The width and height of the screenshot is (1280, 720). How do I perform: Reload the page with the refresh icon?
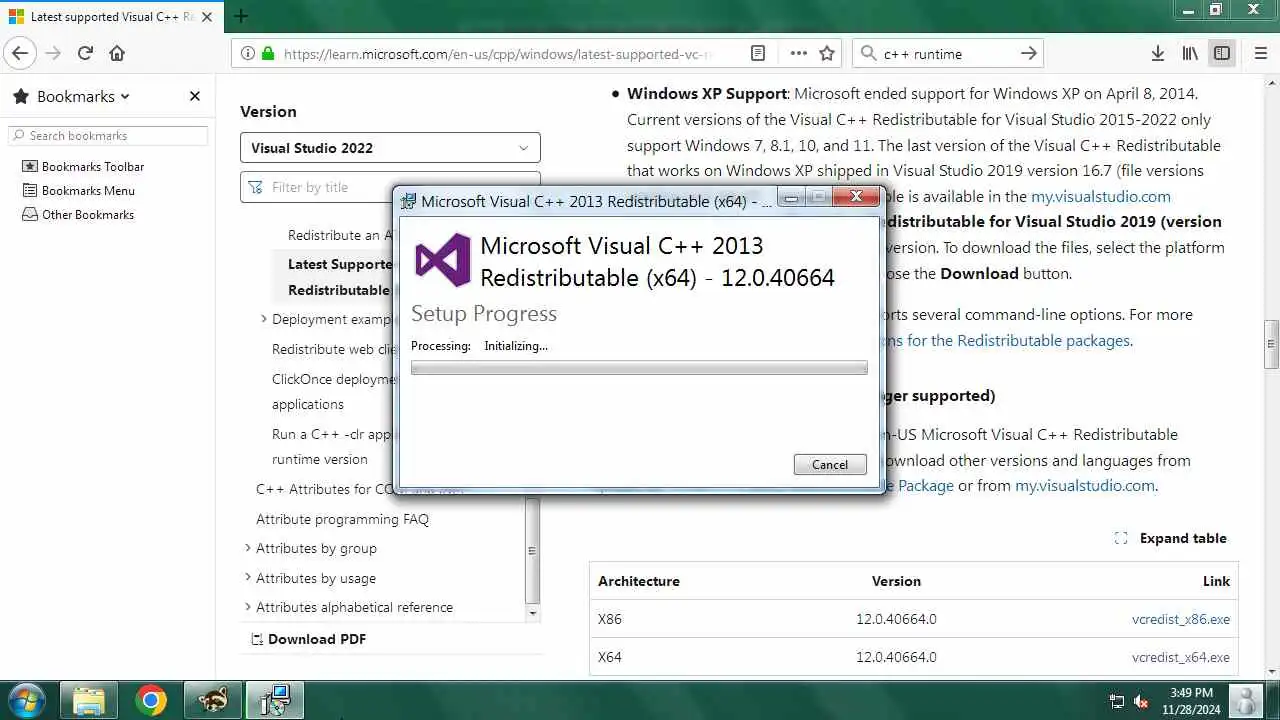pyautogui.click(x=85, y=53)
